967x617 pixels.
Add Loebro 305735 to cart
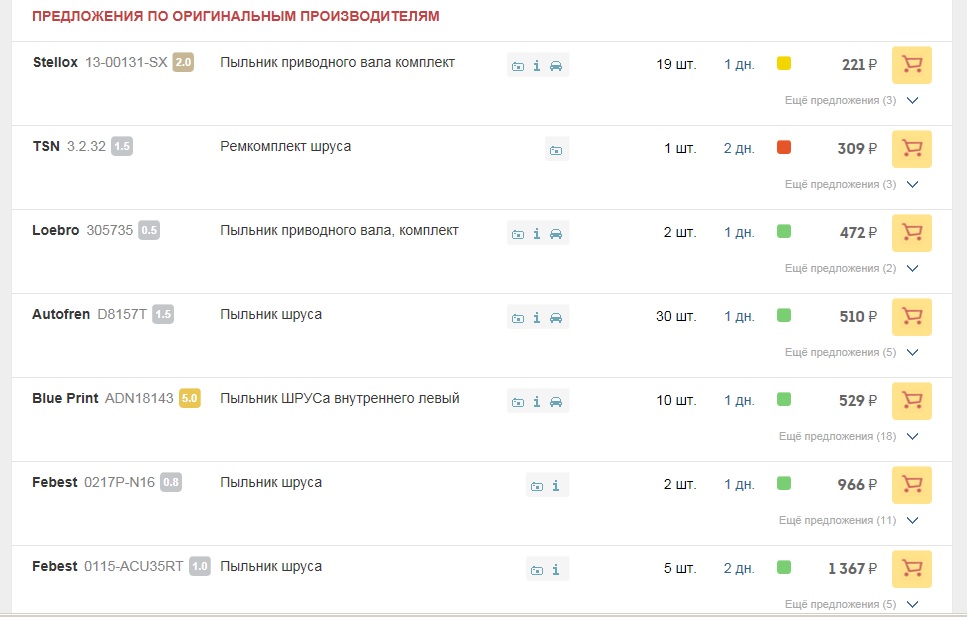click(911, 233)
